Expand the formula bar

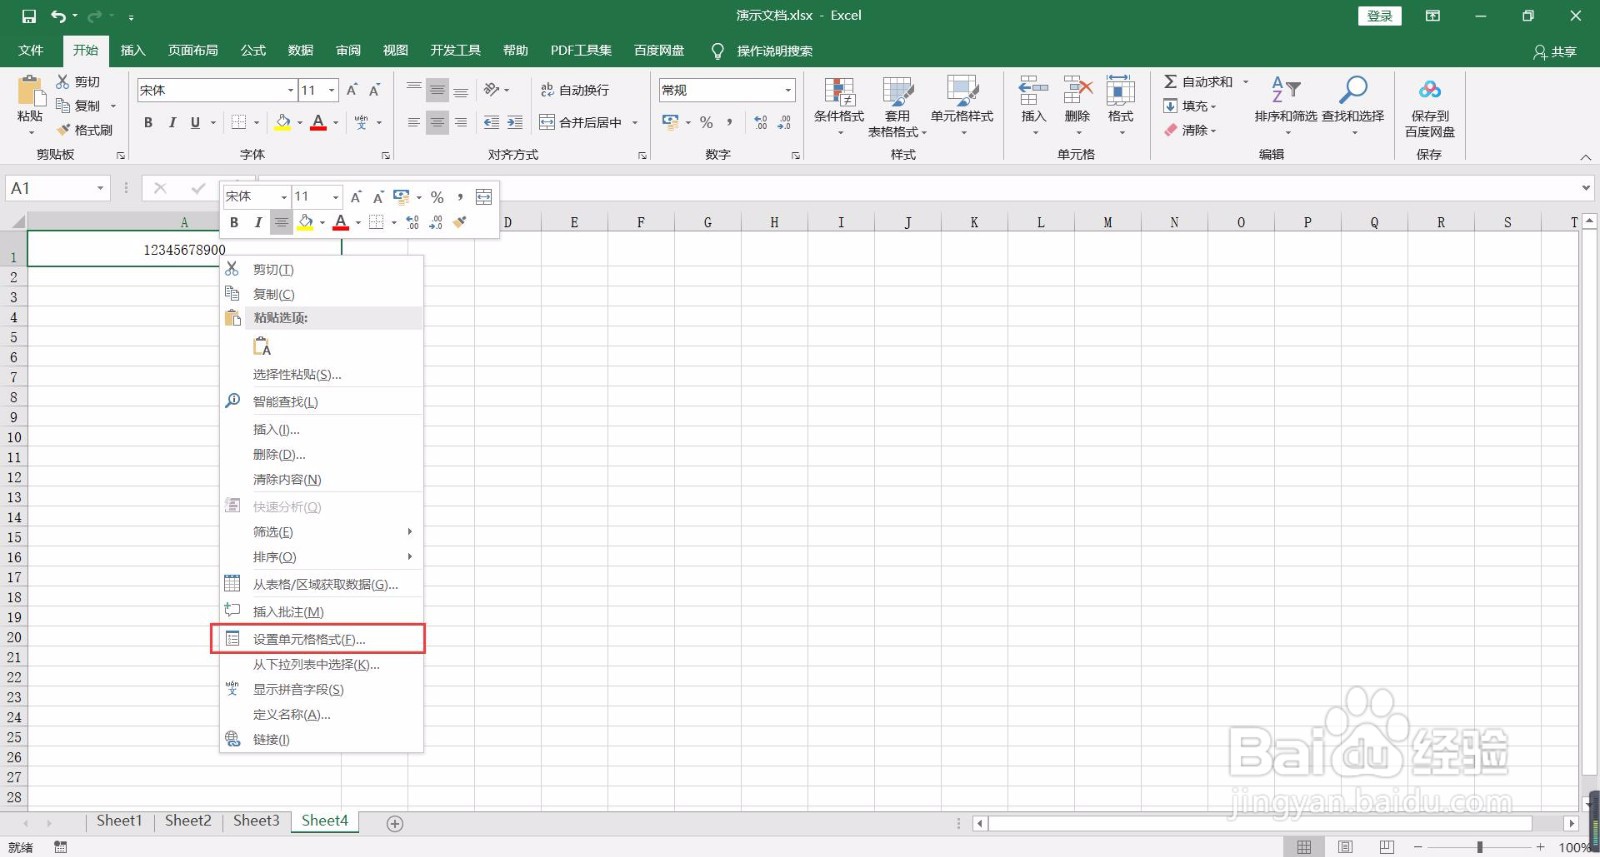click(1586, 188)
